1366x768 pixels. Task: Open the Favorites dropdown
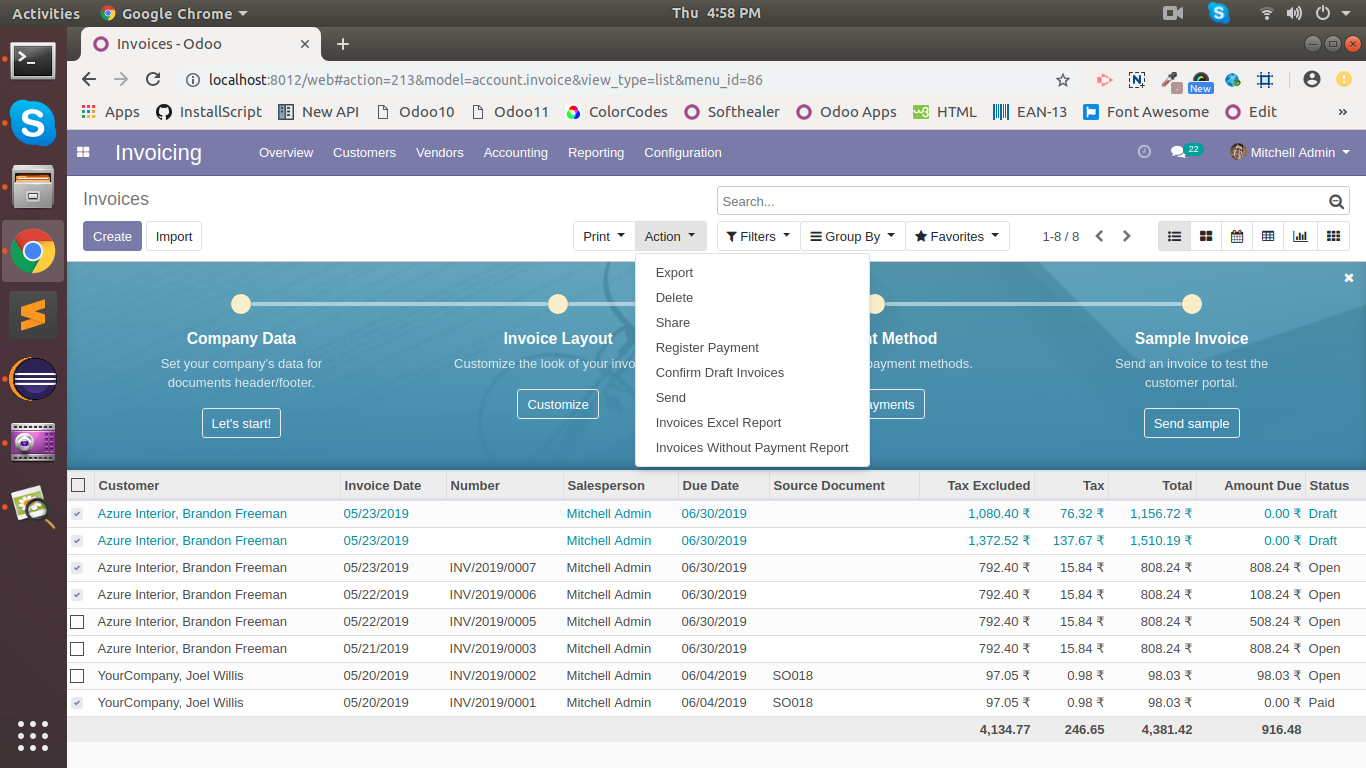[957, 236]
